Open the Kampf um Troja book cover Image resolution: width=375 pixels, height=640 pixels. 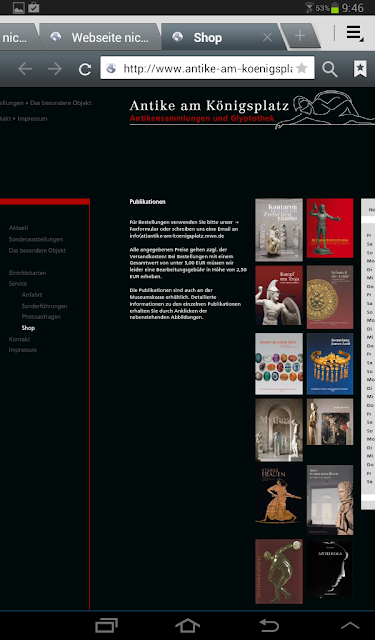pos(279,296)
